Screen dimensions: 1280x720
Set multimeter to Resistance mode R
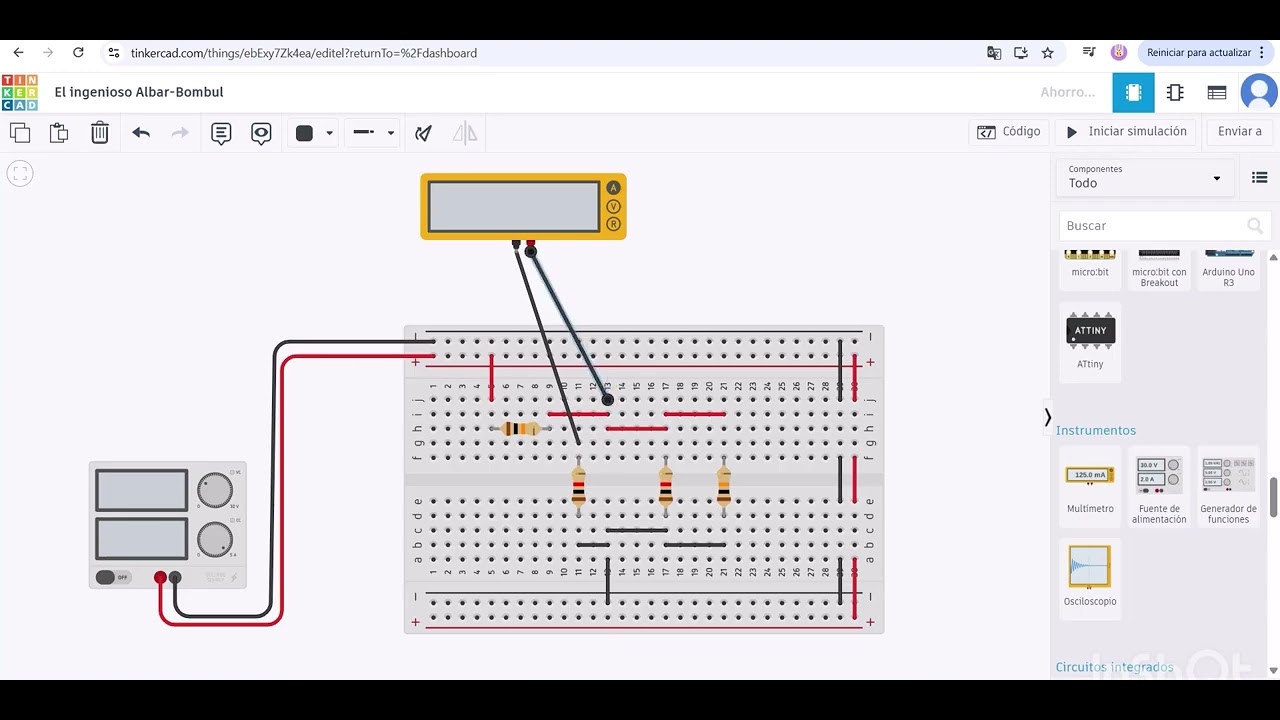[x=613, y=224]
